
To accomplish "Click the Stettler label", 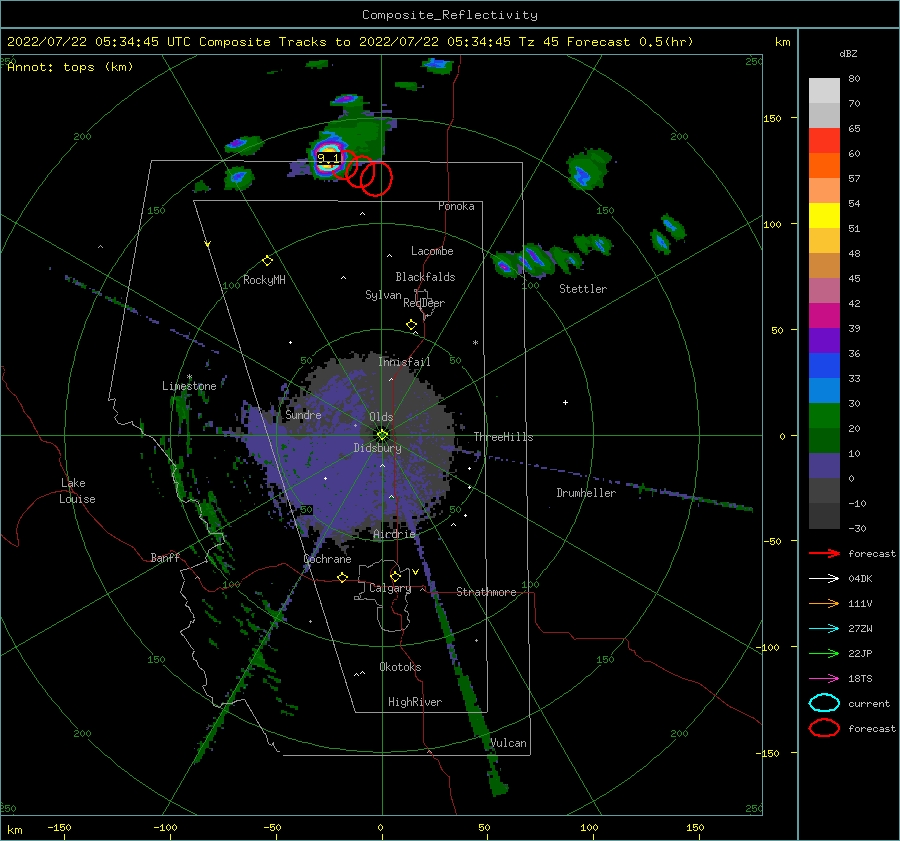I will coord(583,289).
